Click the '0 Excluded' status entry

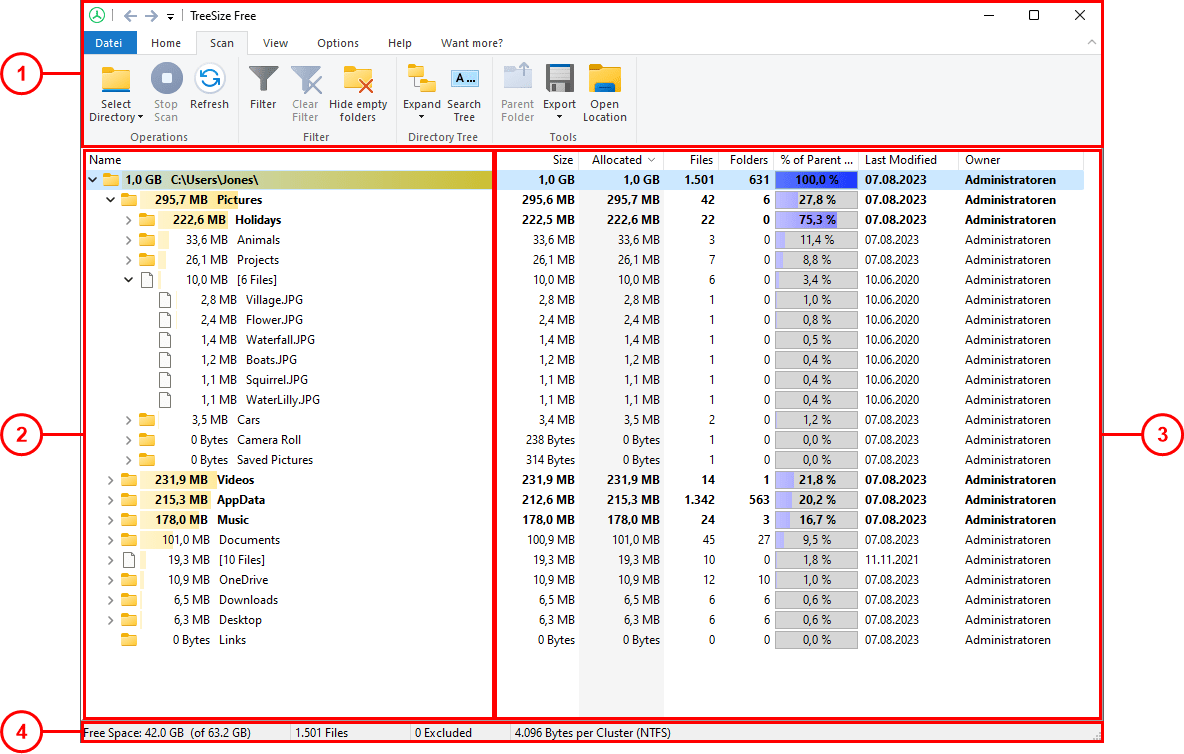[x=443, y=733]
